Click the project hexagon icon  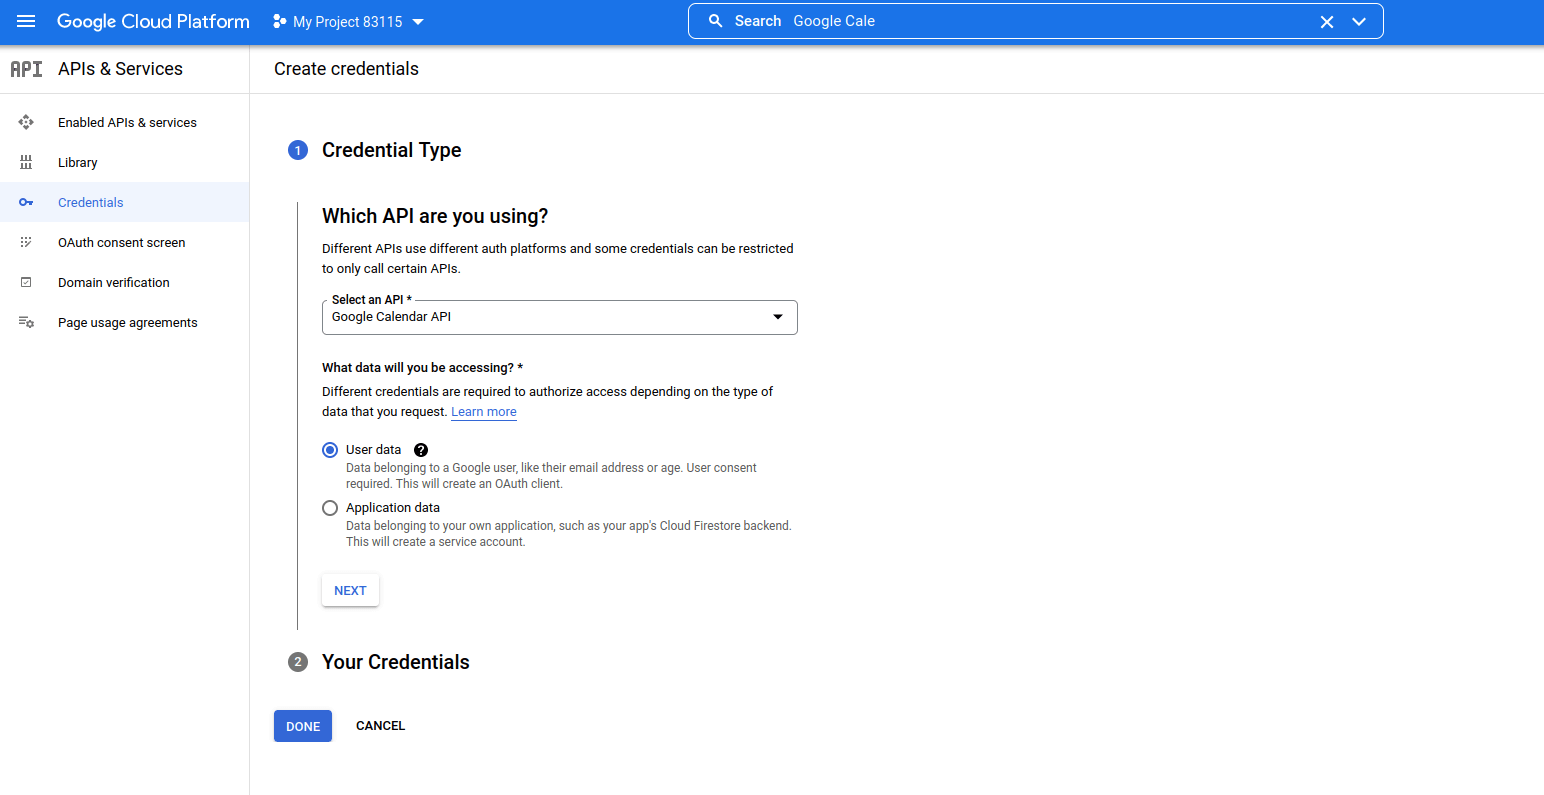280,21
